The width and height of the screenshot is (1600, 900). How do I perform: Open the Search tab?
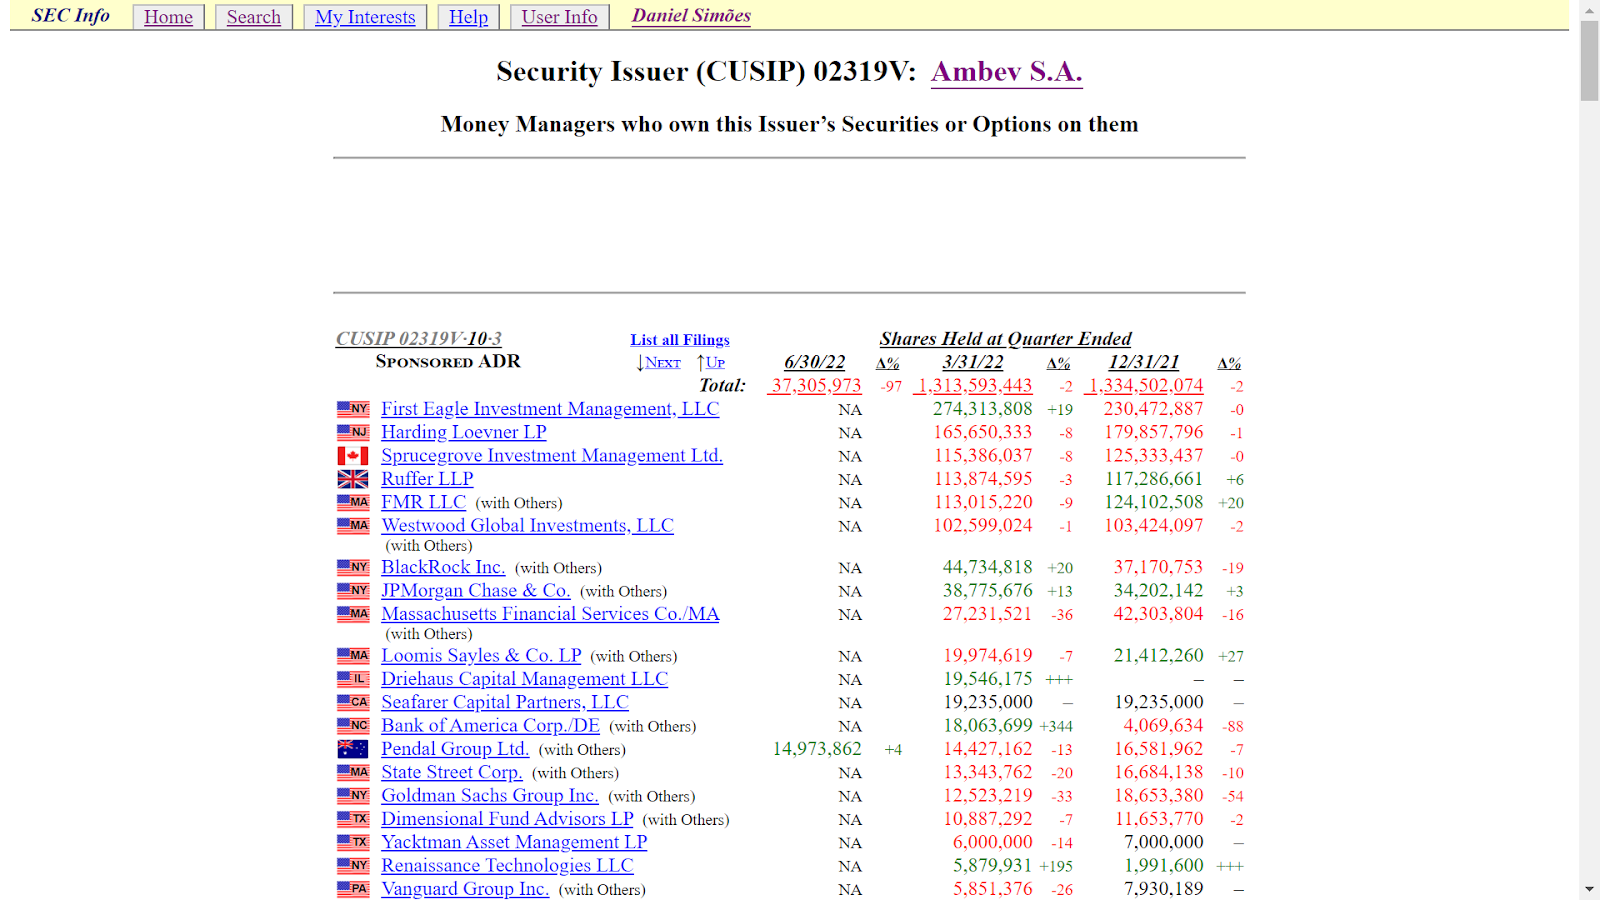click(x=253, y=17)
